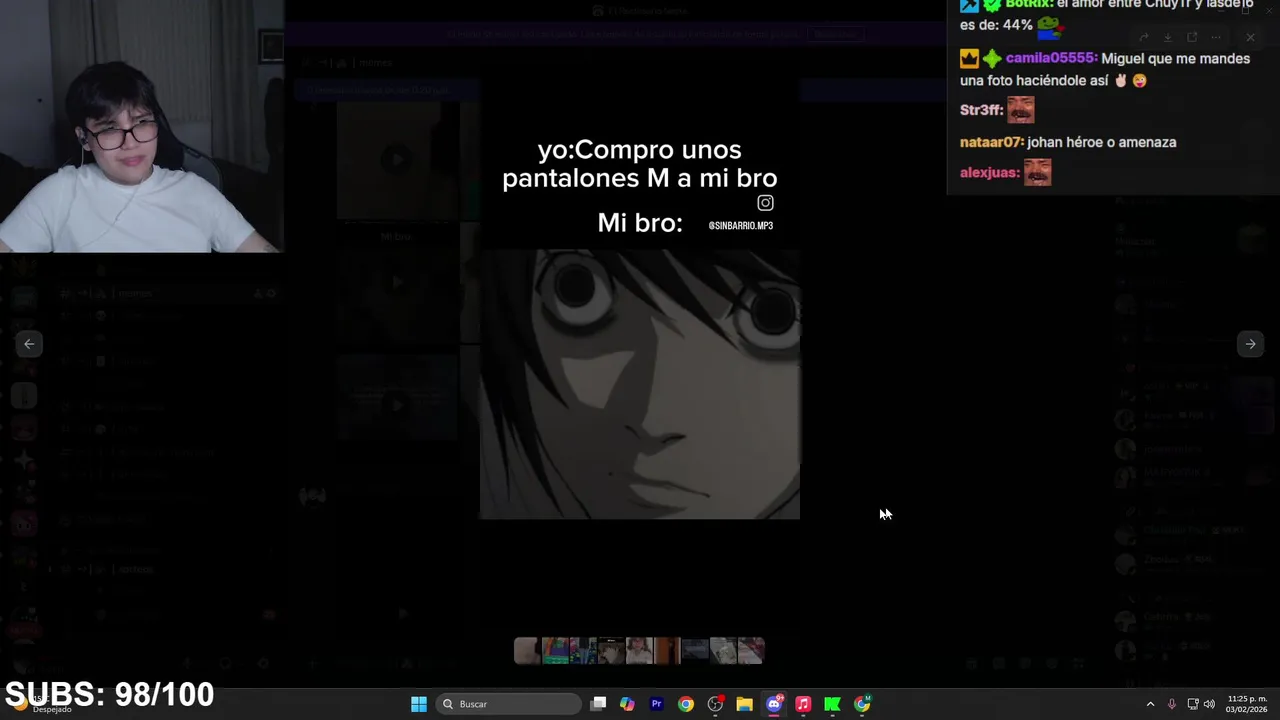The width and height of the screenshot is (1280, 720).
Task: Select the eighth thumbnail in the carousel
Action: 722,651
